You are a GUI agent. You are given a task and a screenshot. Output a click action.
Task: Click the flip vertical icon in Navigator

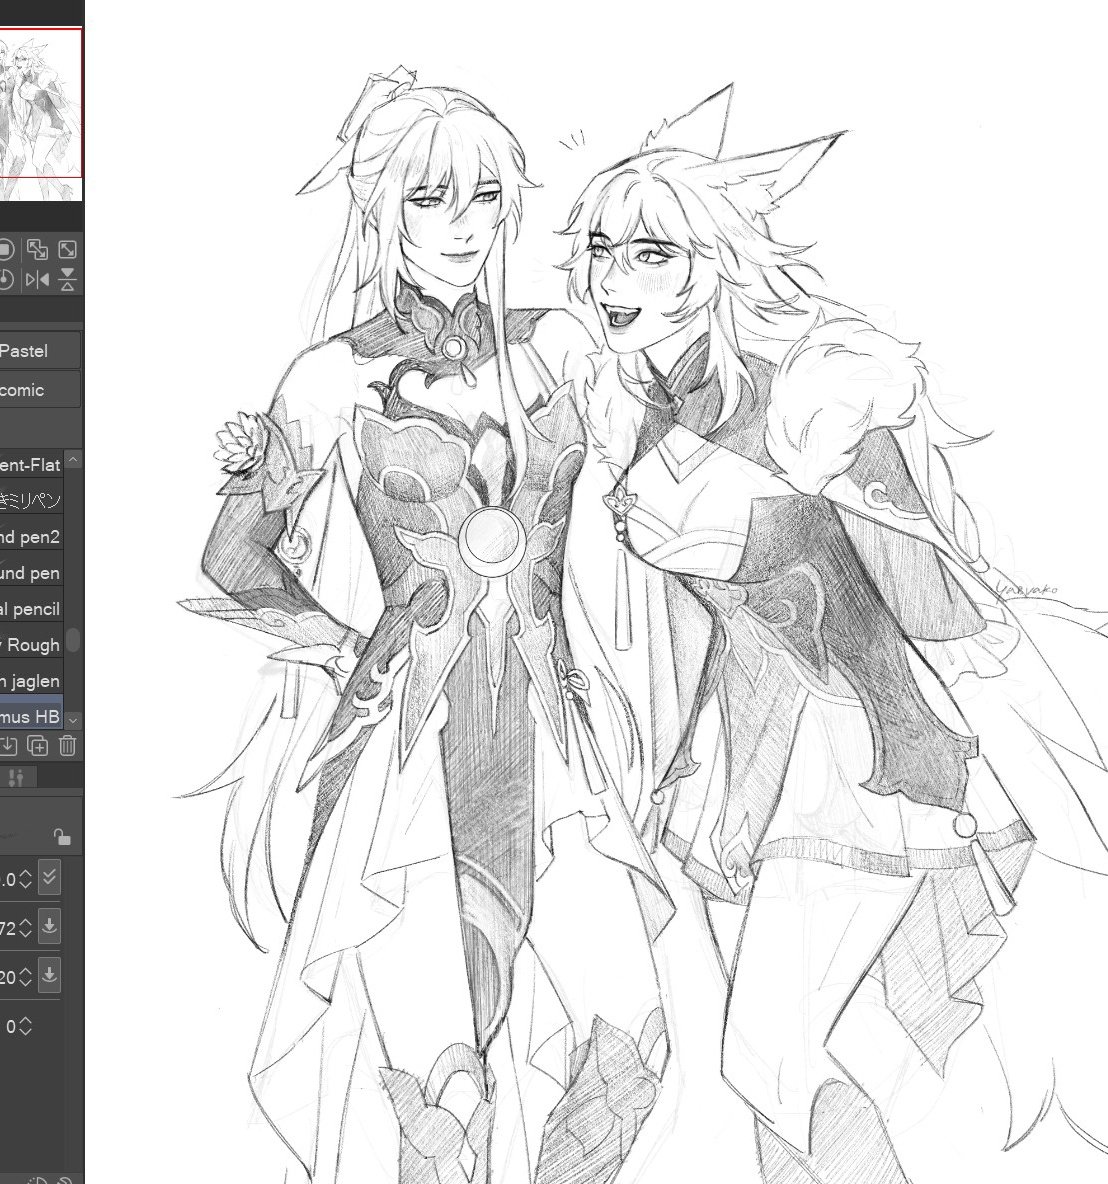pos(67,280)
